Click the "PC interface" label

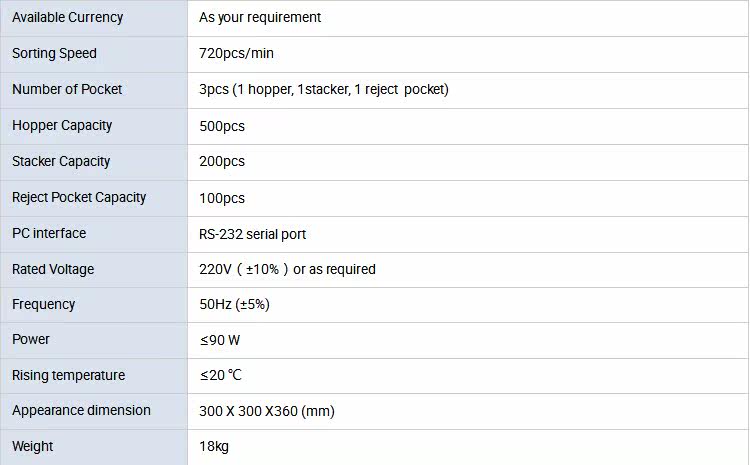(x=49, y=233)
